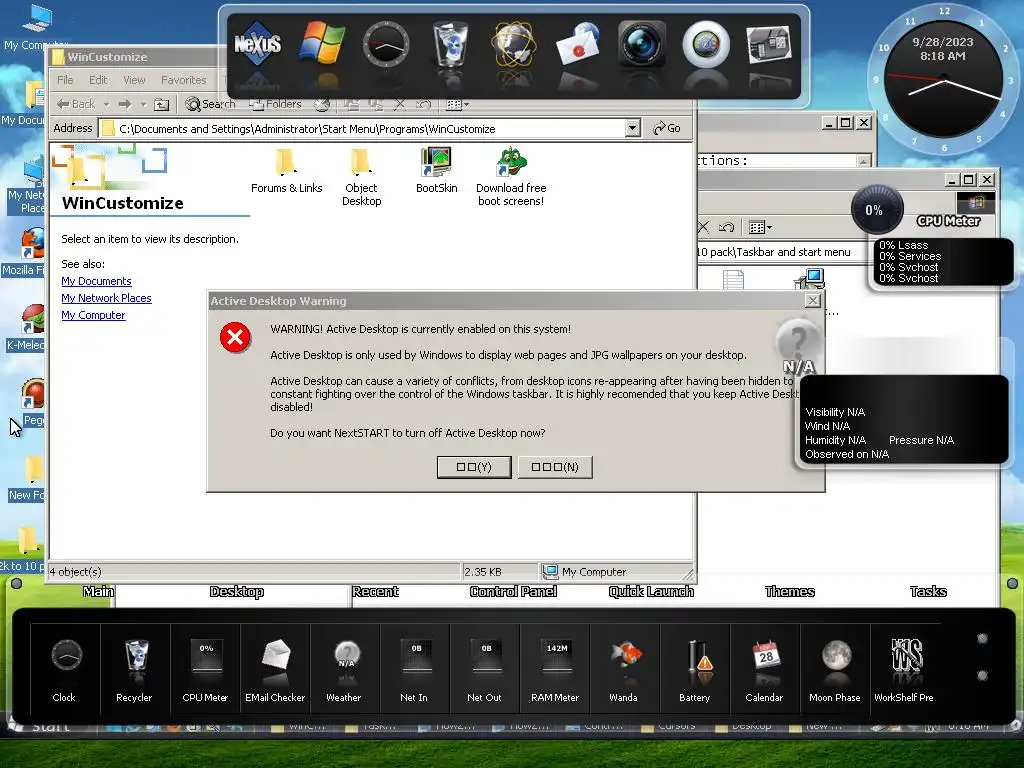1024x768 pixels.
Task: Select the RAM Meter in the shelf
Action: tap(555, 669)
